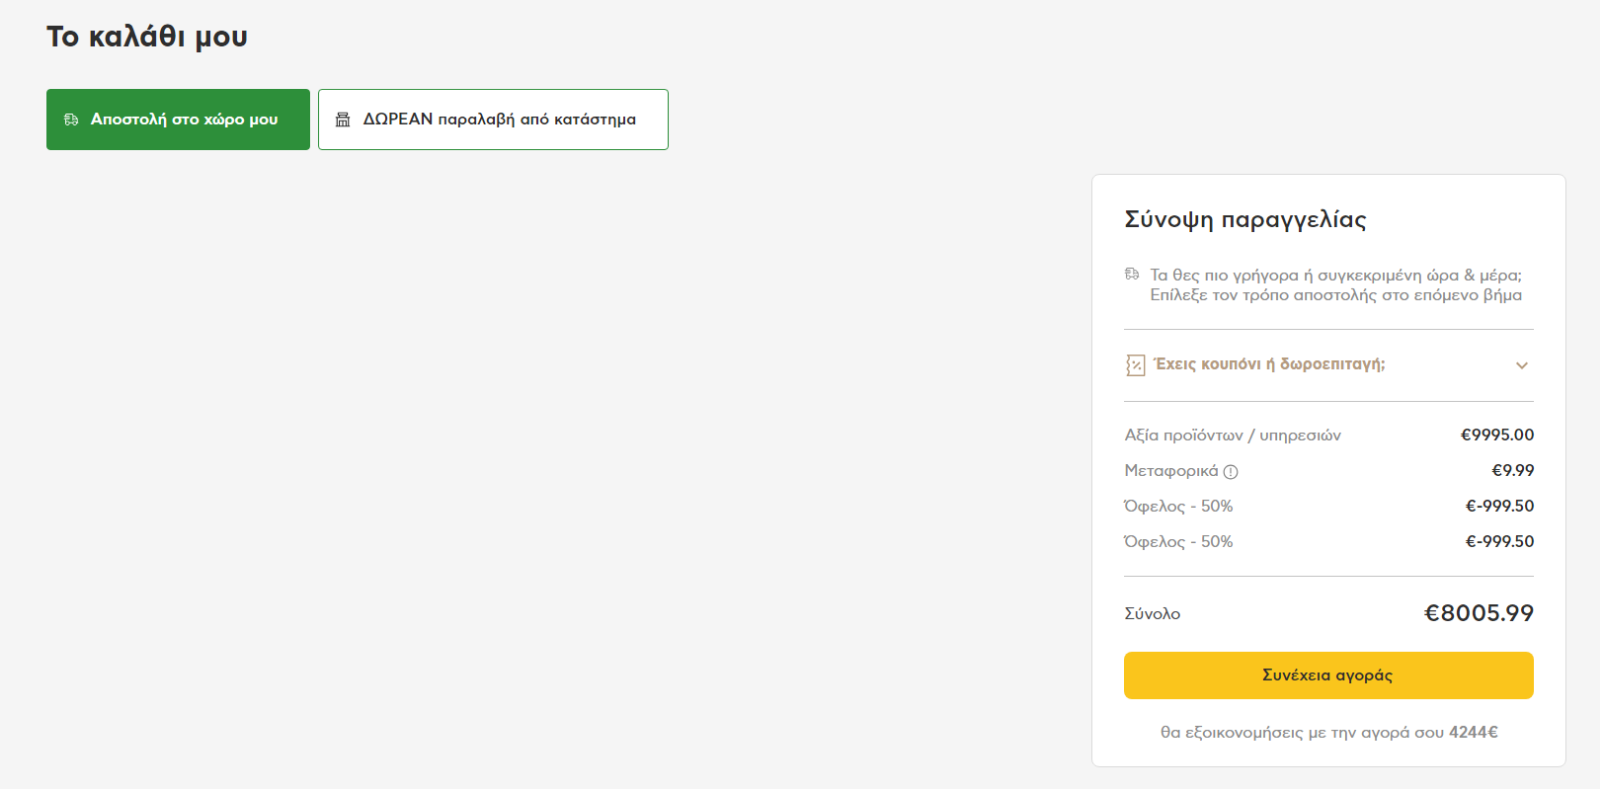
Task: Click the Αξία προϊόντων / υπηρεσιών label
Action: tap(1232, 435)
